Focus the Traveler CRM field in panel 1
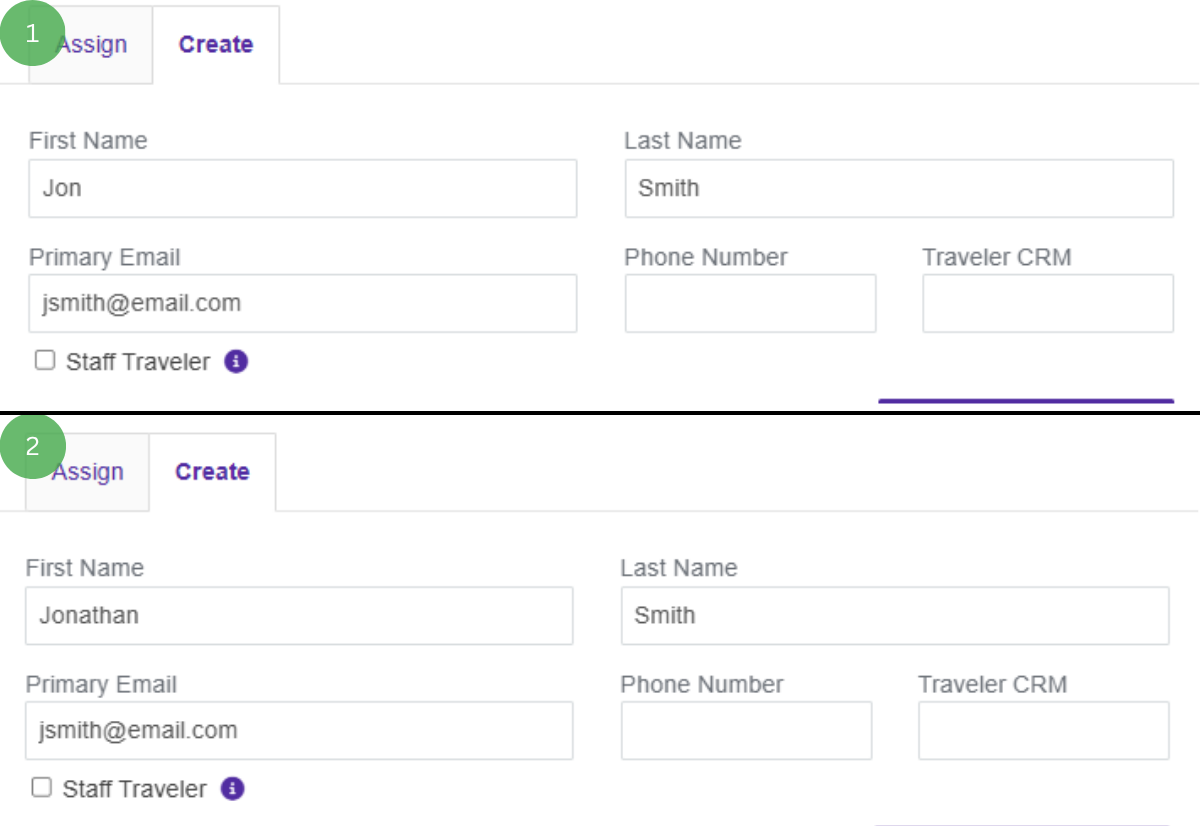1200x826 pixels. [x=1048, y=303]
